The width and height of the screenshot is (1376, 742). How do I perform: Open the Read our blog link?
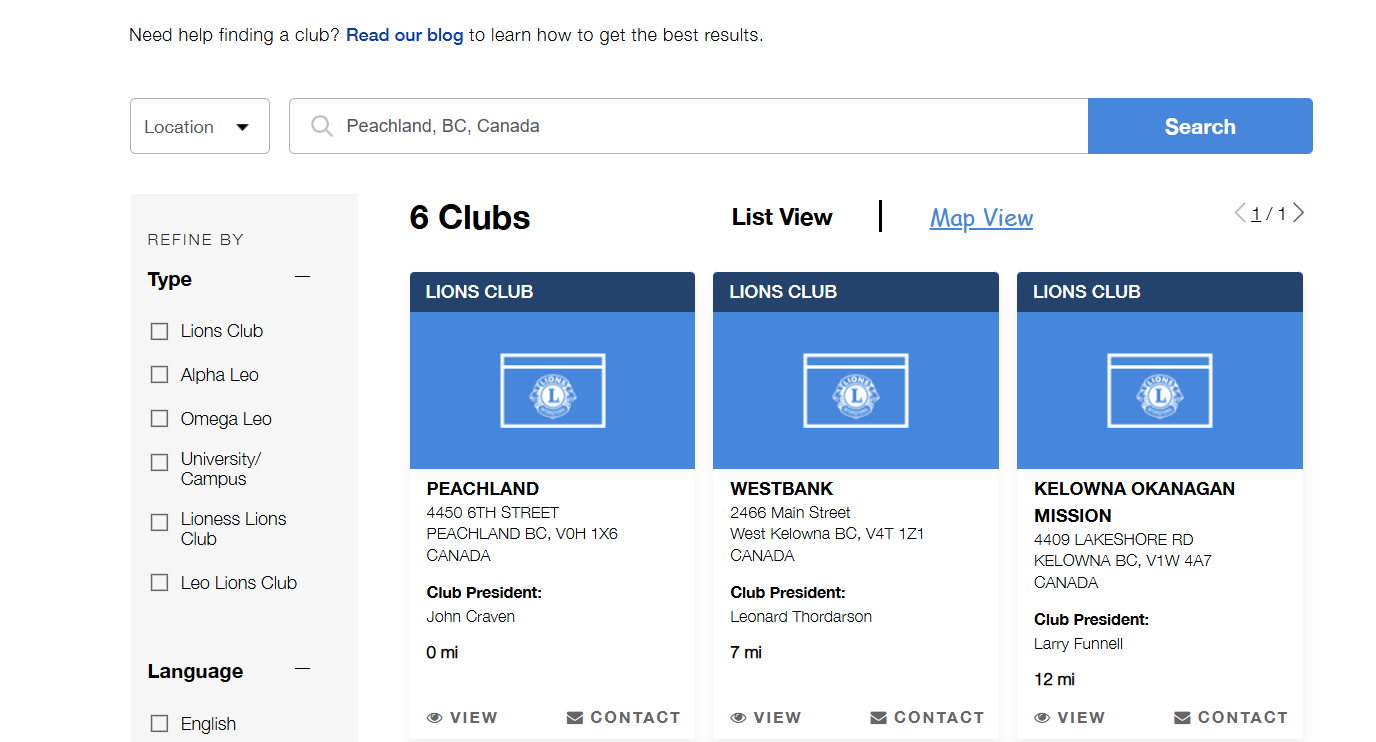[404, 35]
